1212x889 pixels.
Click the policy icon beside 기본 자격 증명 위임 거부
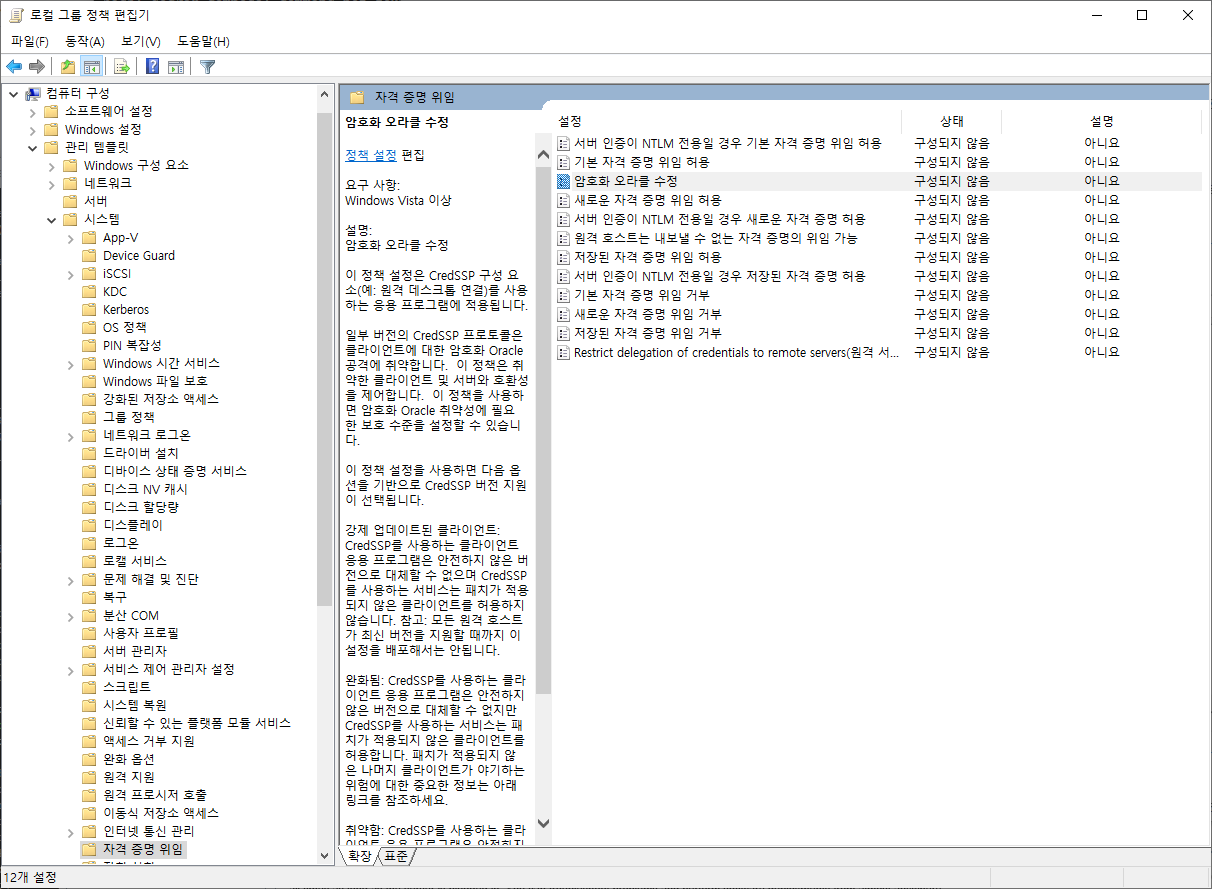coord(564,295)
